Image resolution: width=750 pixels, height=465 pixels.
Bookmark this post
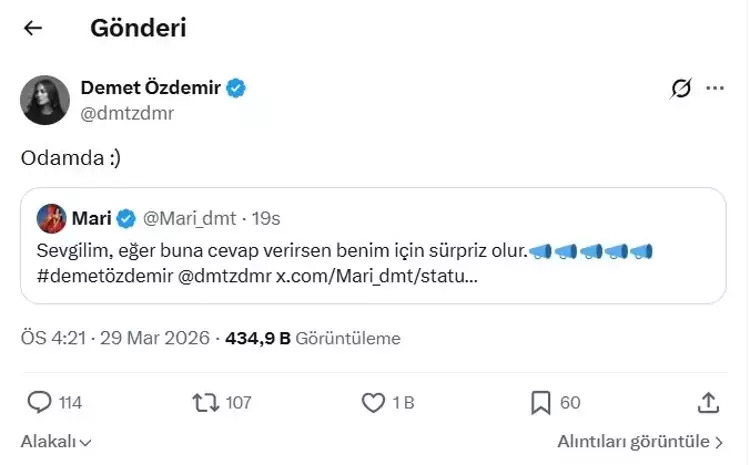541,402
